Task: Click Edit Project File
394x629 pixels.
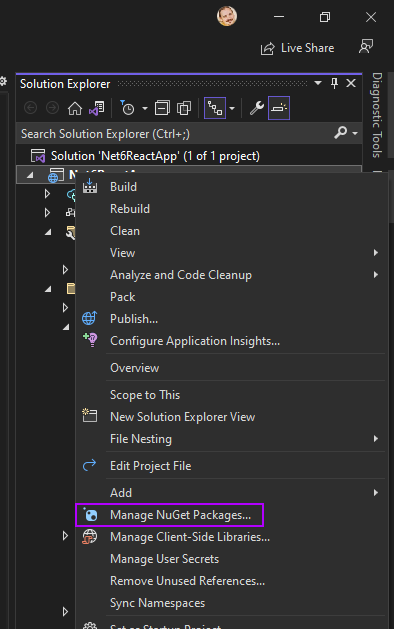Action: (231, 466)
